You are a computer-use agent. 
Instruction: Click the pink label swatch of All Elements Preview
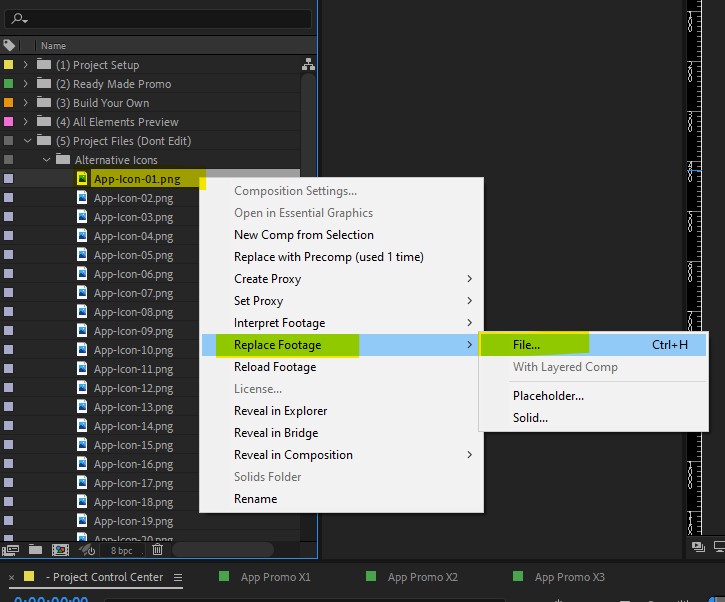tap(9, 122)
